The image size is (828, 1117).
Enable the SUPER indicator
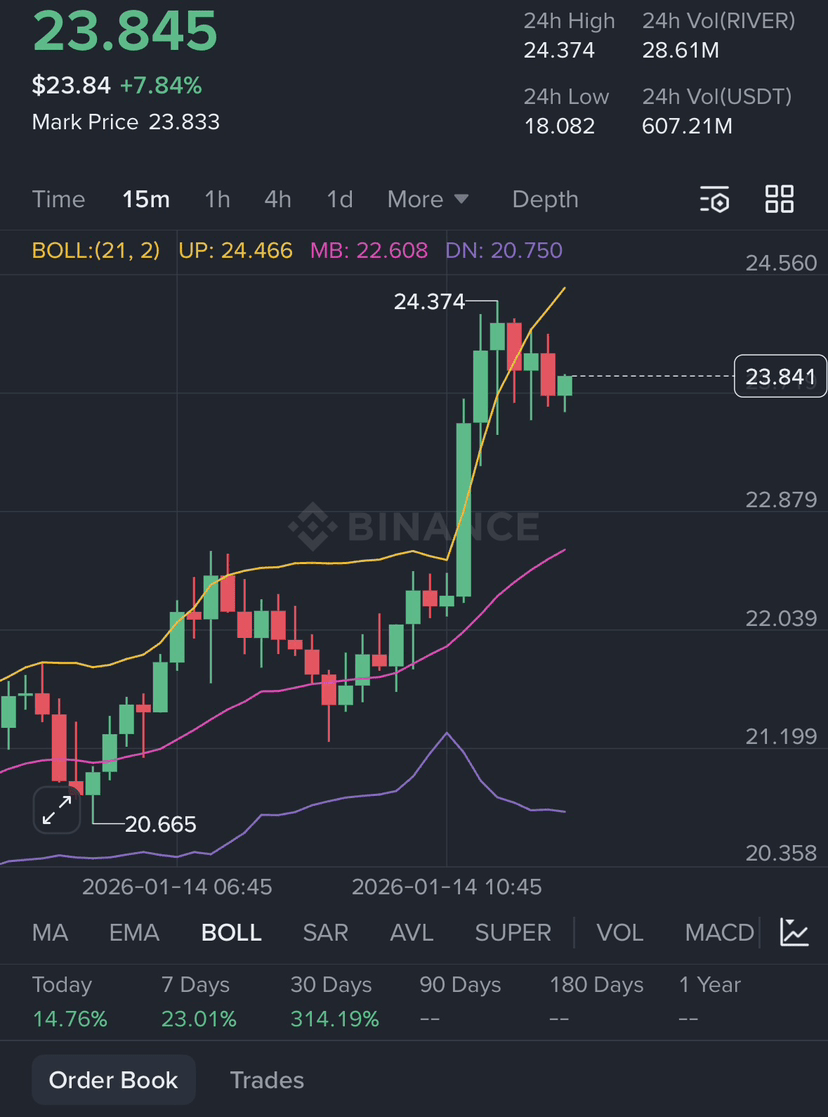pos(513,932)
